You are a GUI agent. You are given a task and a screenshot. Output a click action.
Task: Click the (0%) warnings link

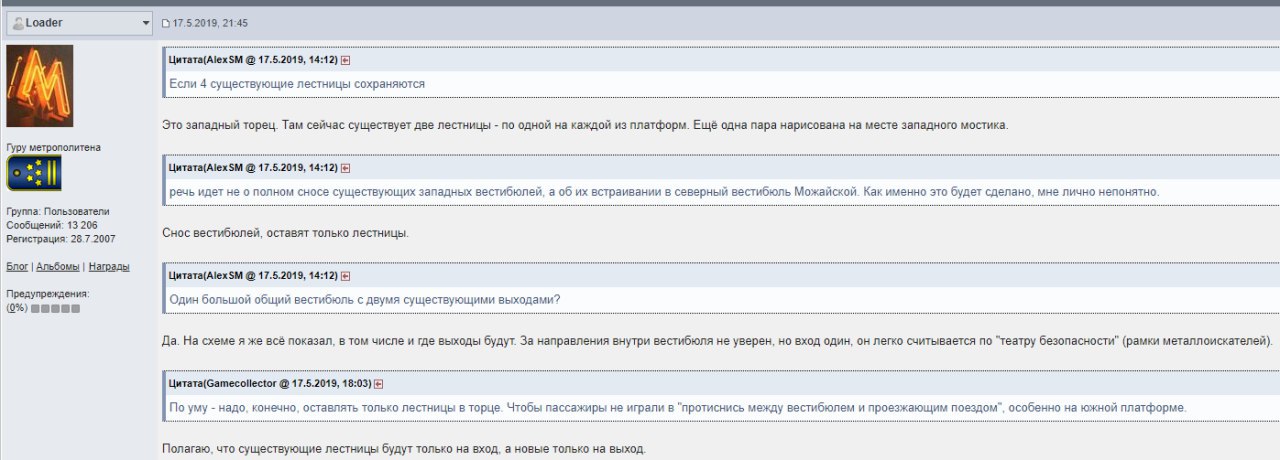click(17, 308)
